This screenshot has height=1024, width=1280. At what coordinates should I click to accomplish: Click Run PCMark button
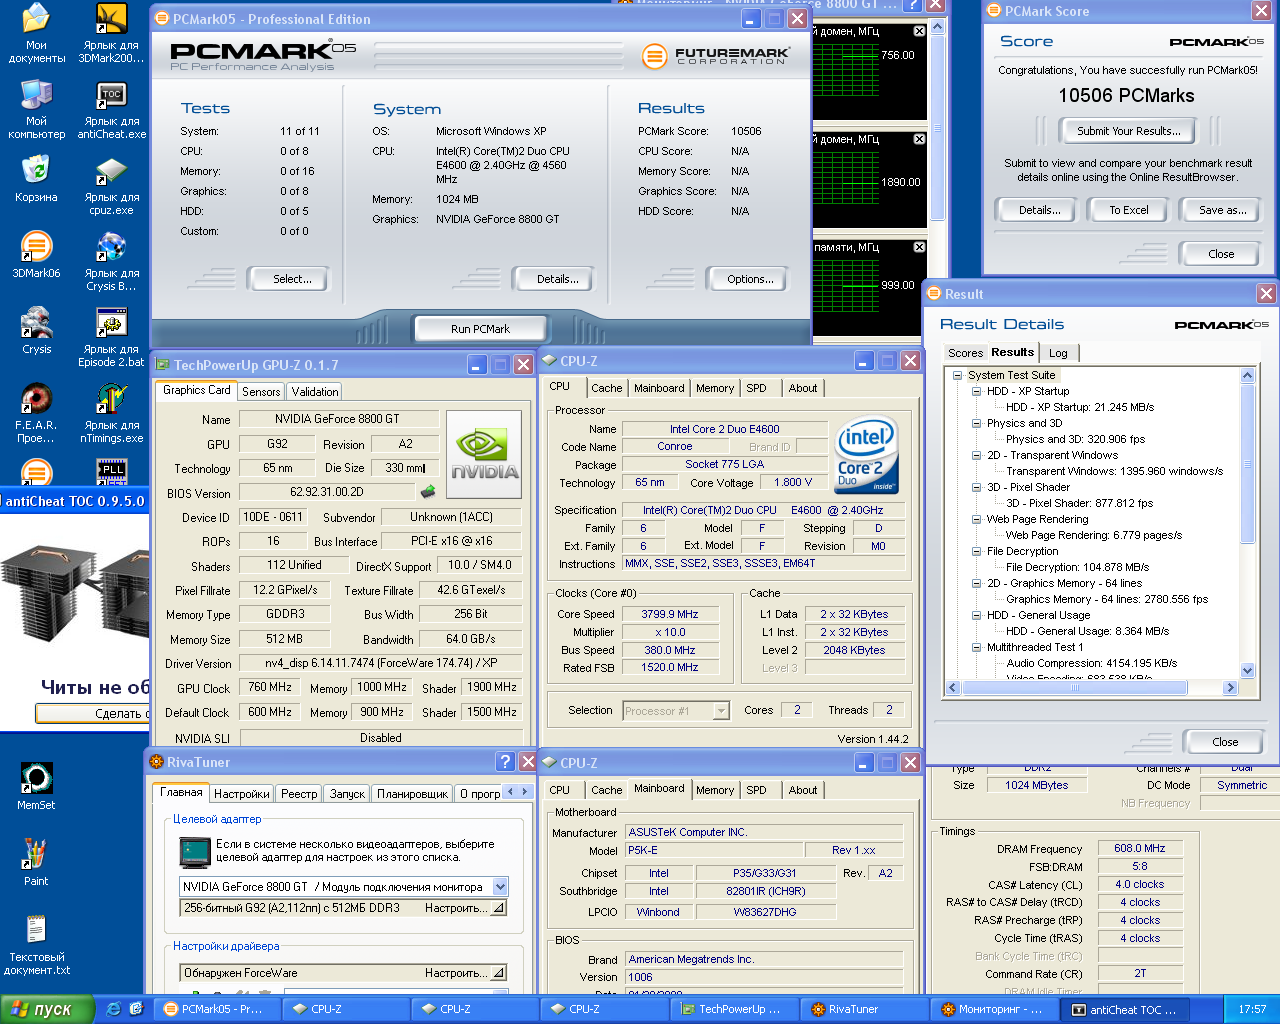coord(480,328)
